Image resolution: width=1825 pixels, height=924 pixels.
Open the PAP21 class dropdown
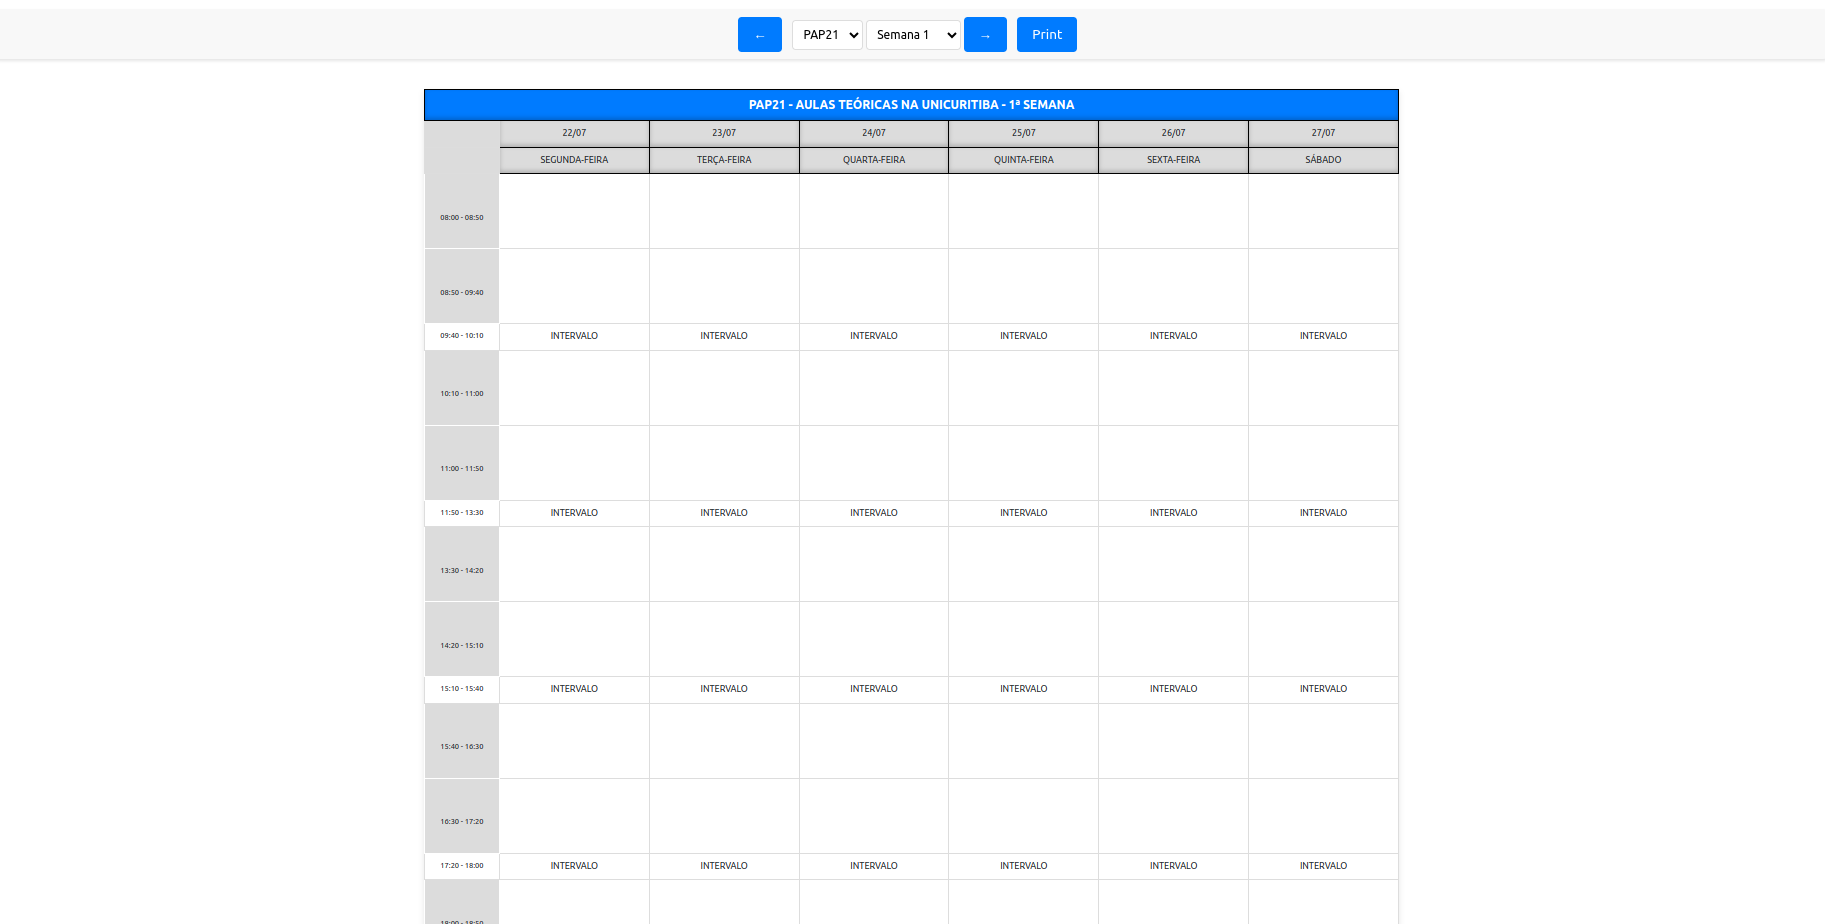coord(827,35)
